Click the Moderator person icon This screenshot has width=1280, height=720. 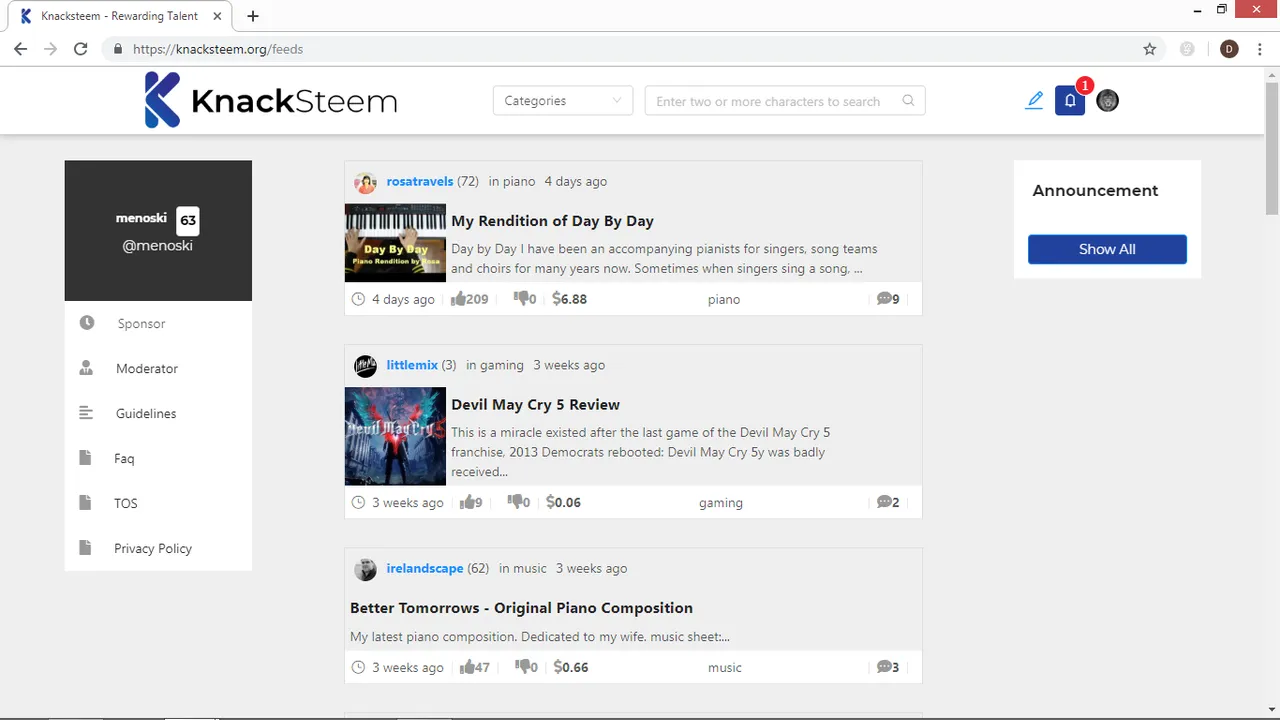point(86,368)
